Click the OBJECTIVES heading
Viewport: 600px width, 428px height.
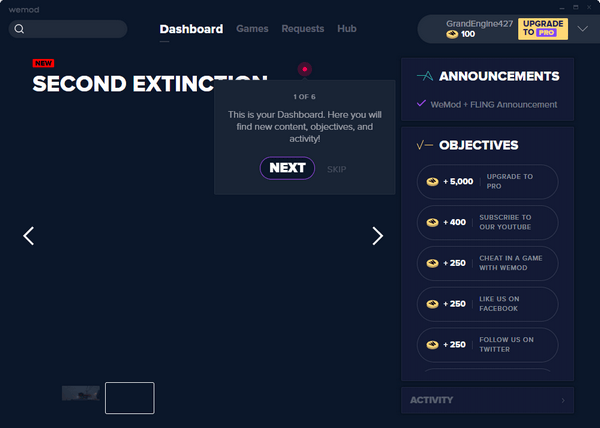478,145
